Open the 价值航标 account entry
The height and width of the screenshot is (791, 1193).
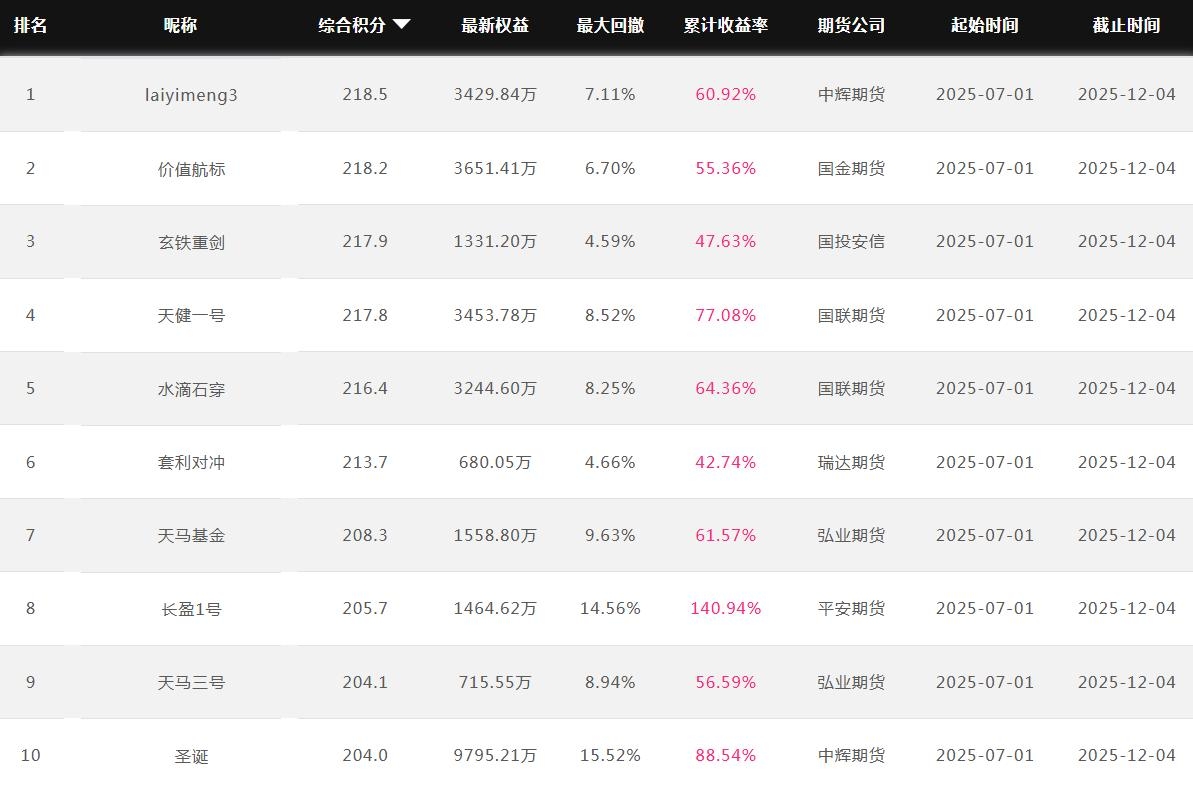point(191,169)
